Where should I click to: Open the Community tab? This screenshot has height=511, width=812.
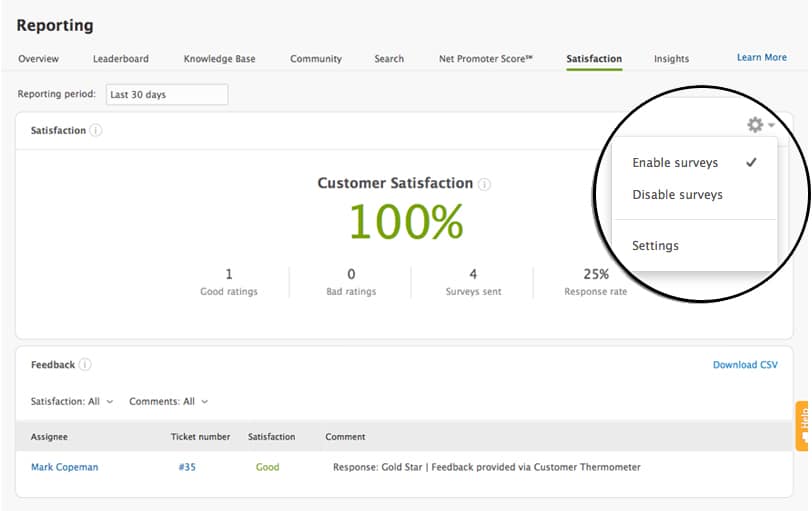(316, 59)
